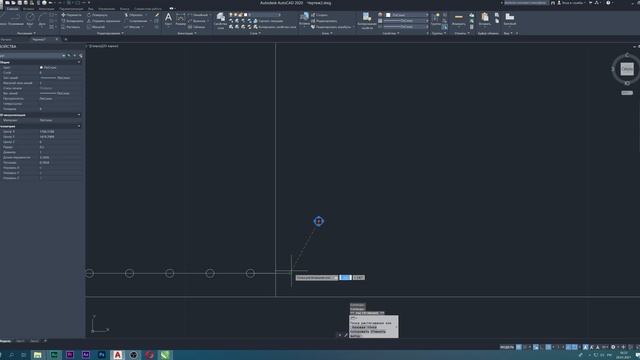Expand the Layers (Слои) panel title
Viewport: 640px width, 360px height.
point(255,33)
